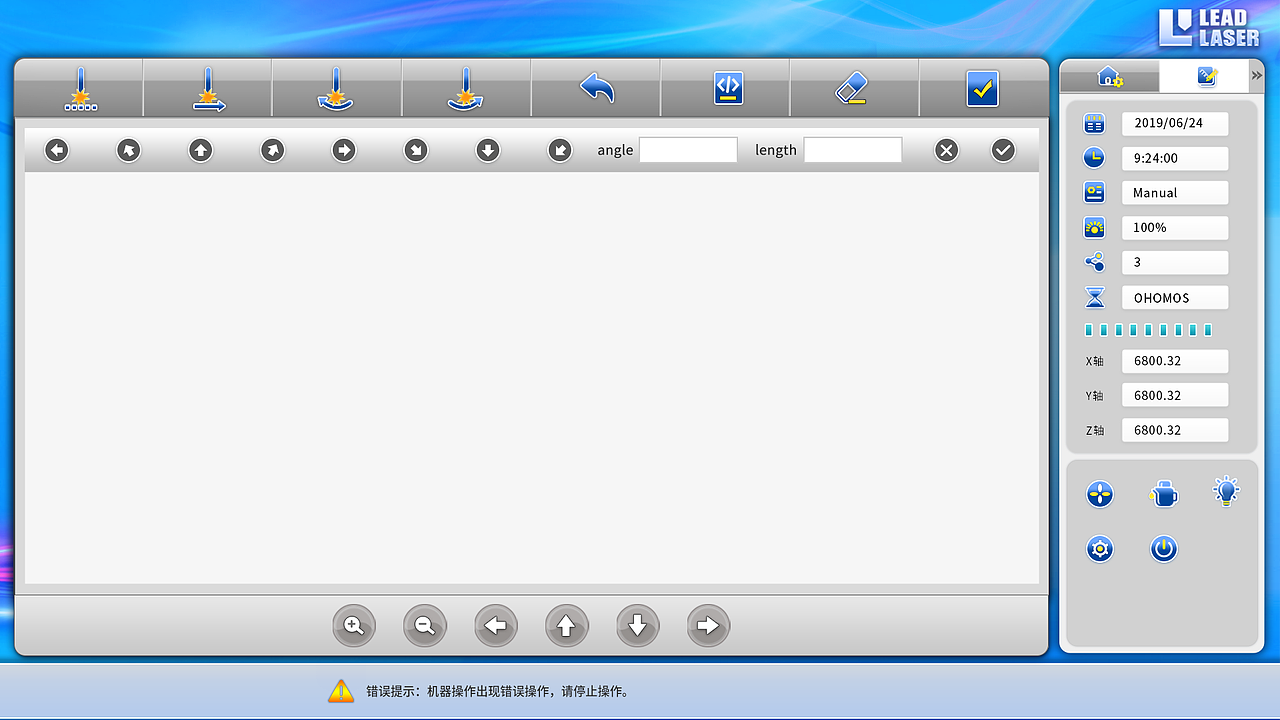This screenshot has width=1280, height=720.
Task: Click the blue checkmark confirm icon
Action: pos(983,89)
